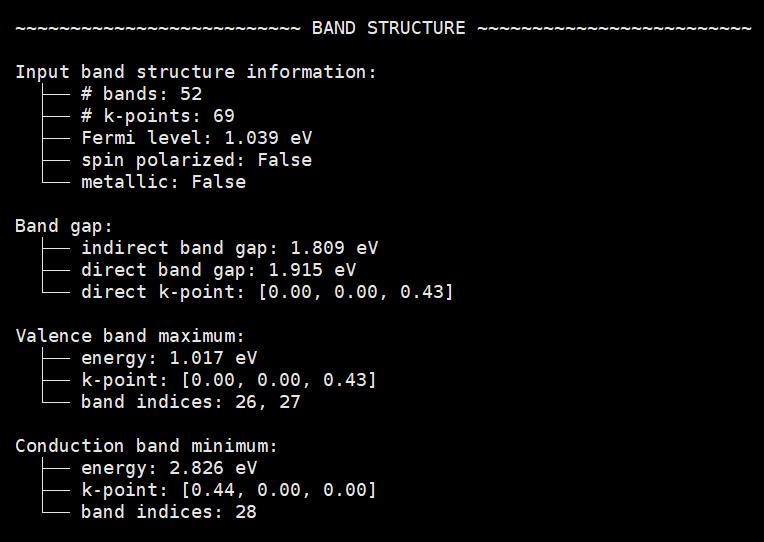The height and width of the screenshot is (542, 764).
Task: Click the 'Conduction band minimum:' heading
Action: 146,446
